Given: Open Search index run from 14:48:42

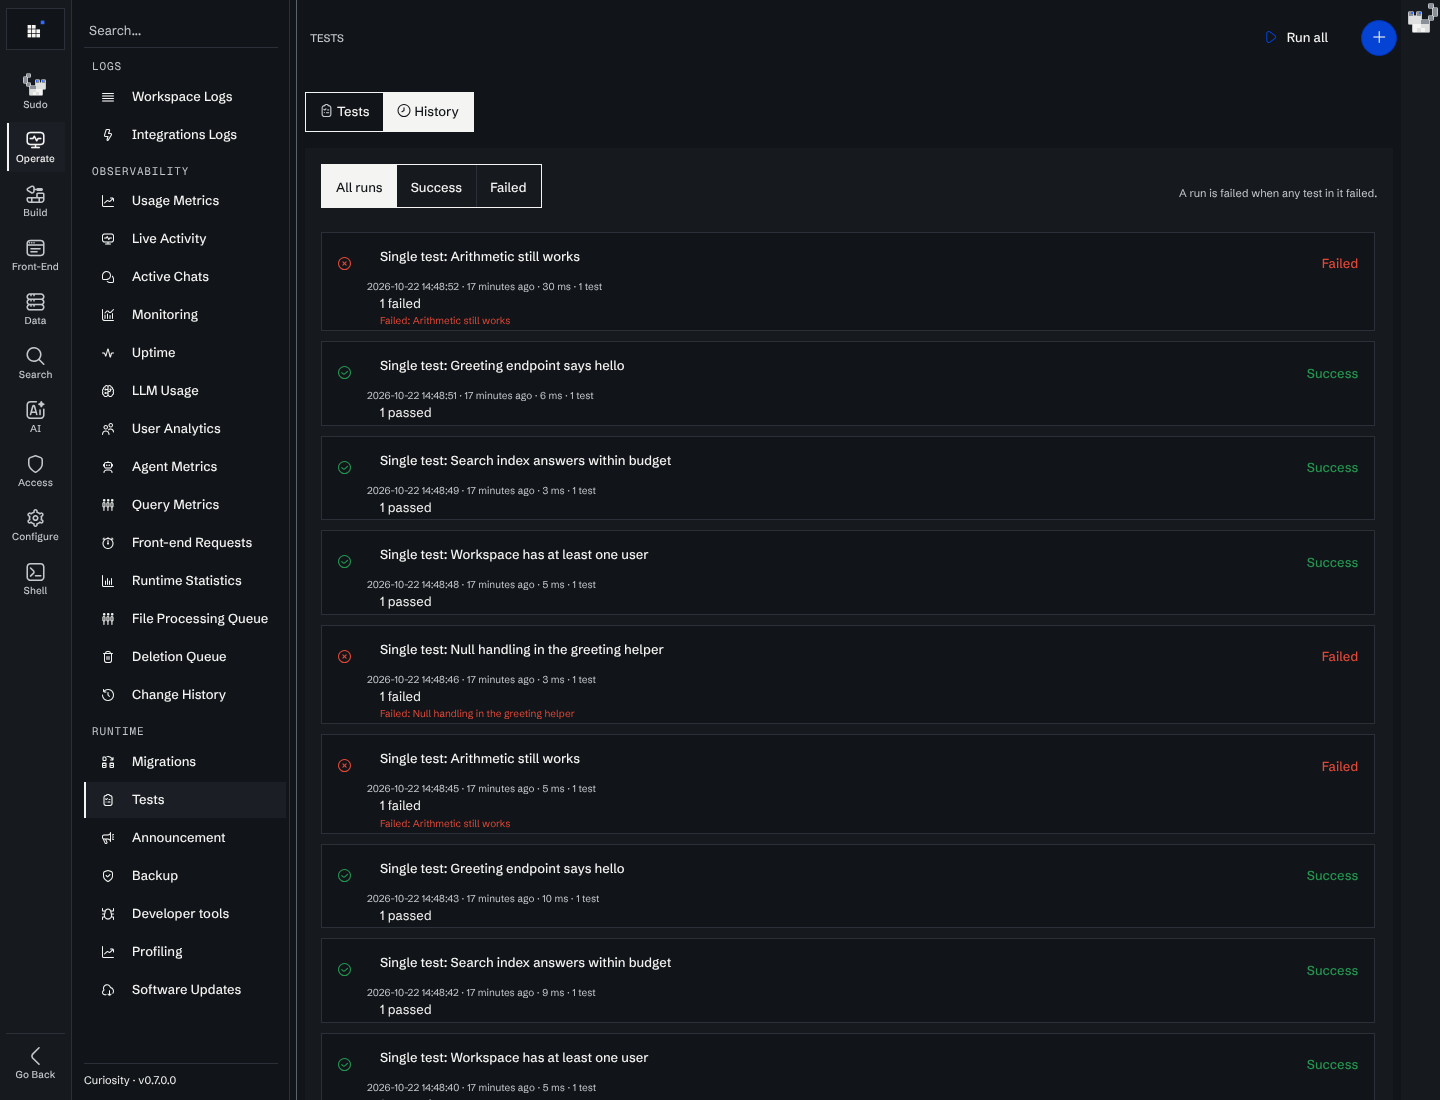Looking at the screenshot, I should click(847, 980).
